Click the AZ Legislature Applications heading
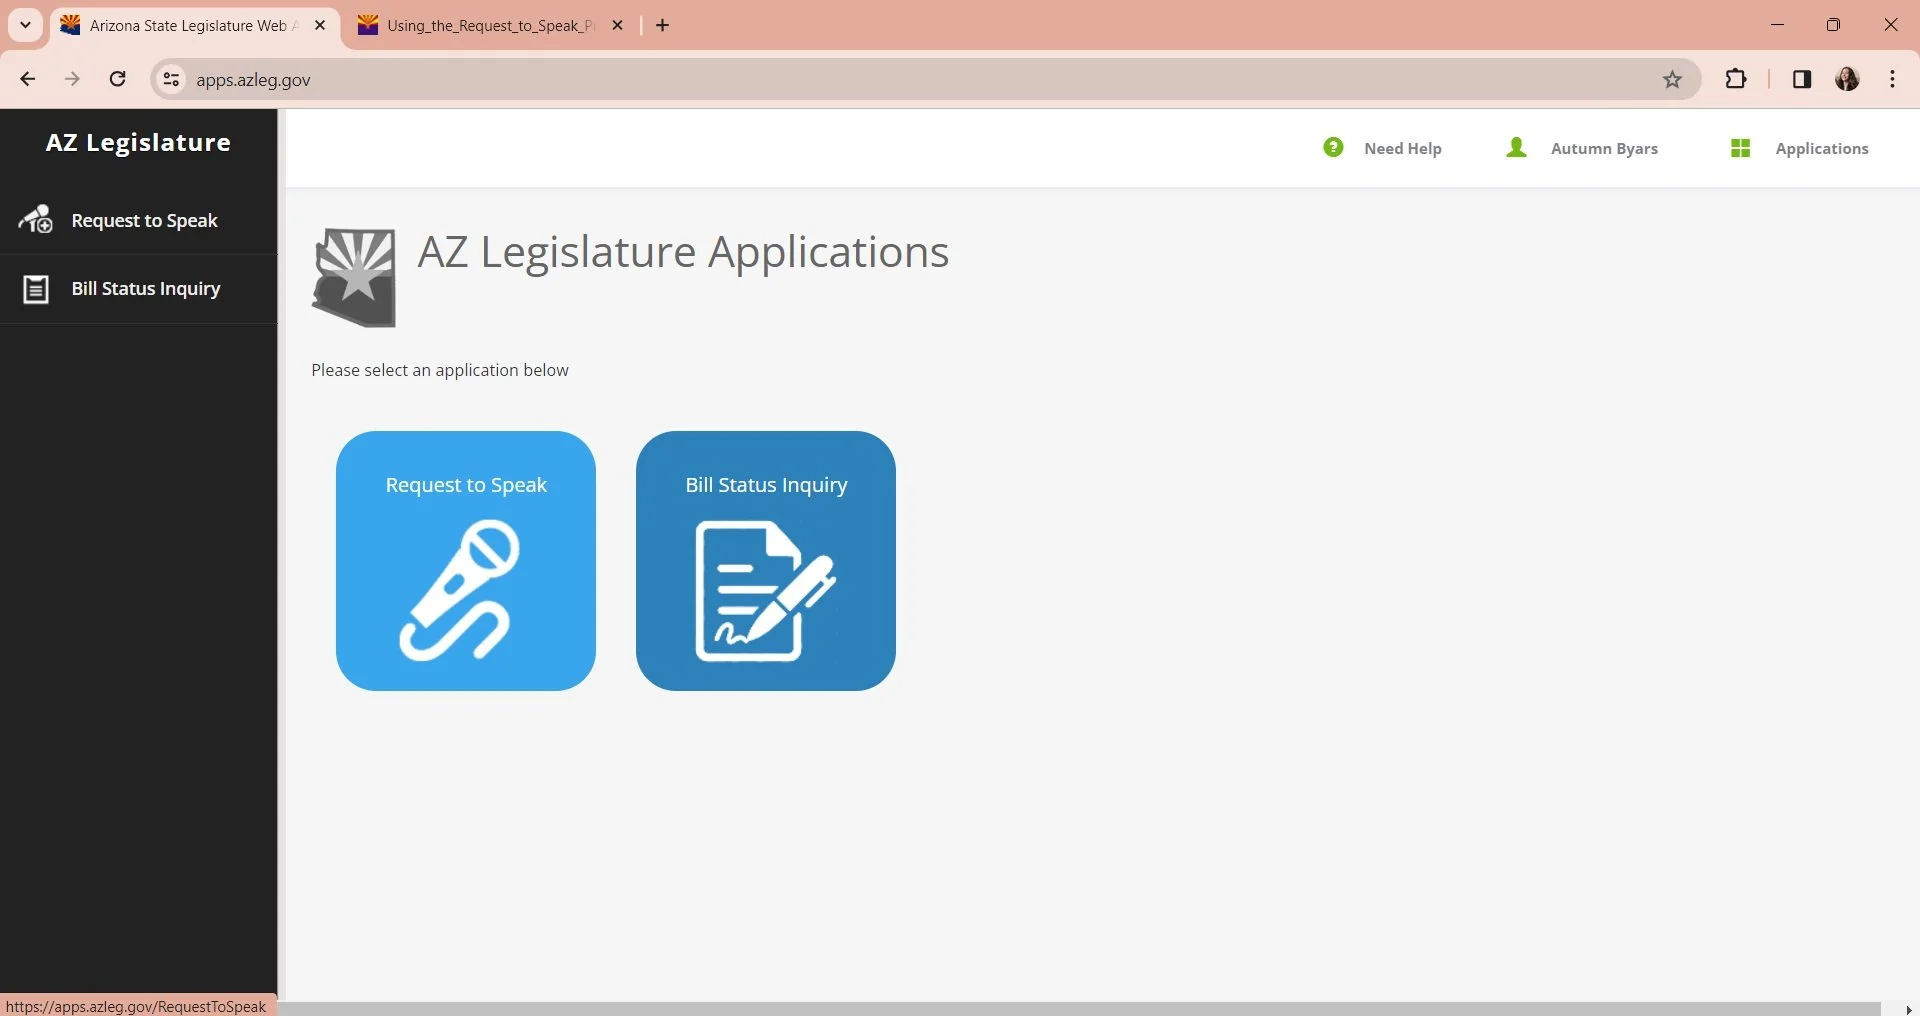Image resolution: width=1920 pixels, height=1016 pixels. click(683, 252)
